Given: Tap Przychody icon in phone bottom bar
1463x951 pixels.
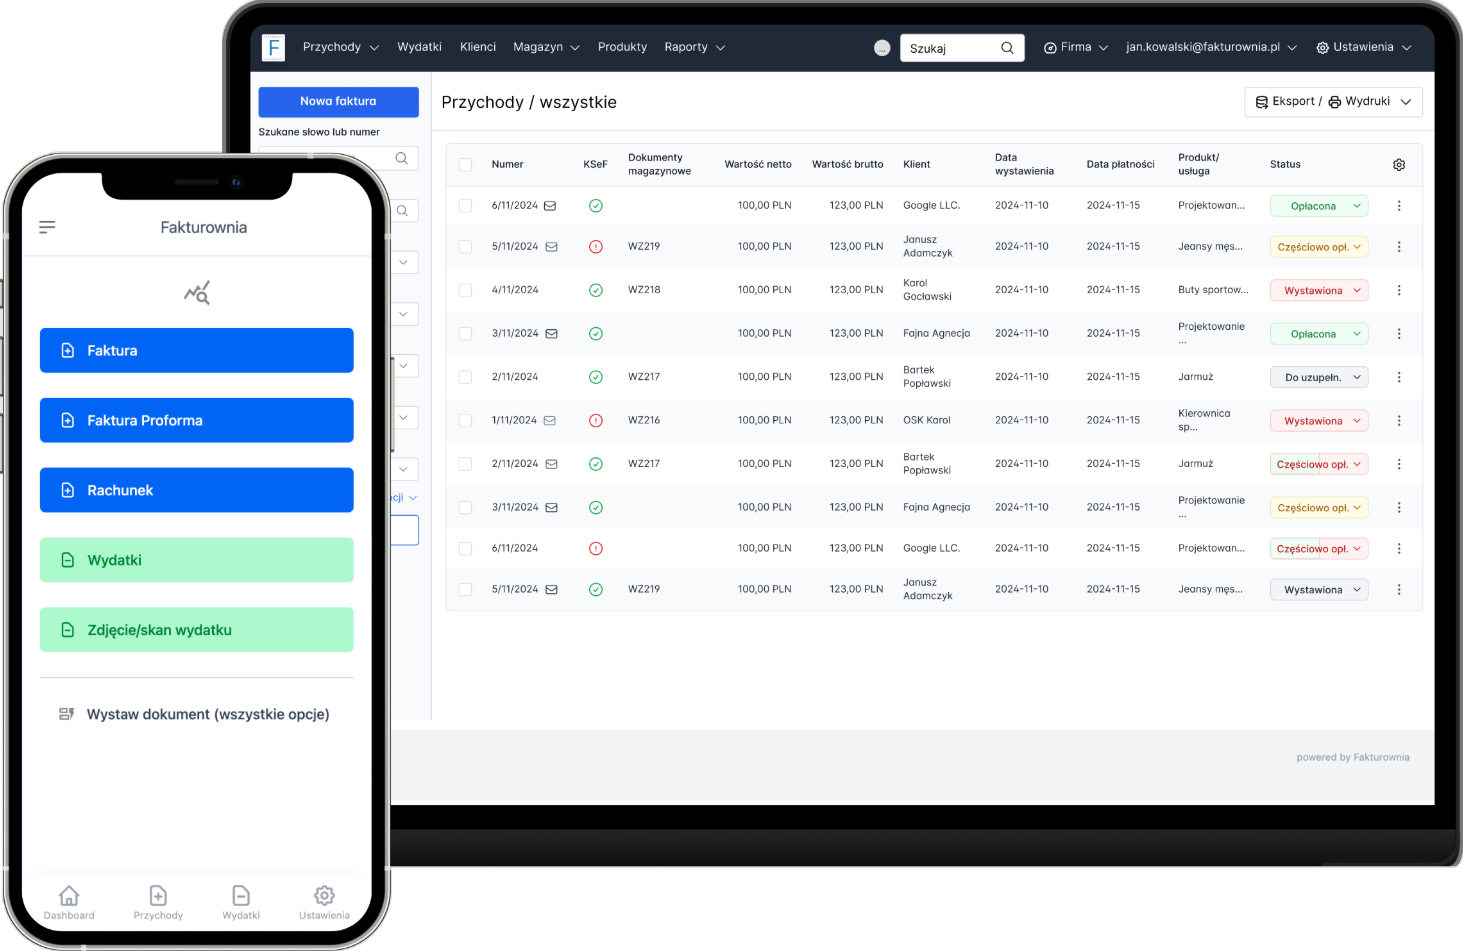Looking at the screenshot, I should click(x=158, y=895).
